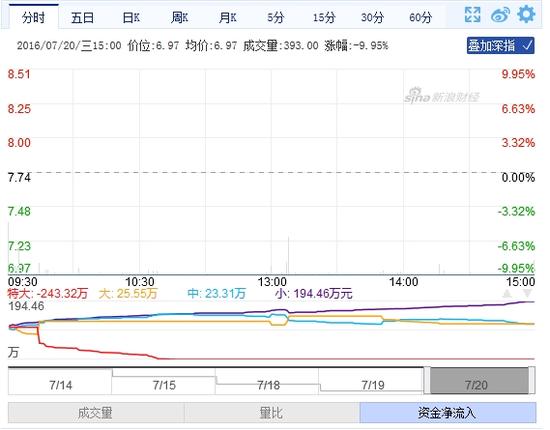This screenshot has width=550, height=430.
Task: Click left handle of 7/20 range slider
Action: click(x=427, y=381)
